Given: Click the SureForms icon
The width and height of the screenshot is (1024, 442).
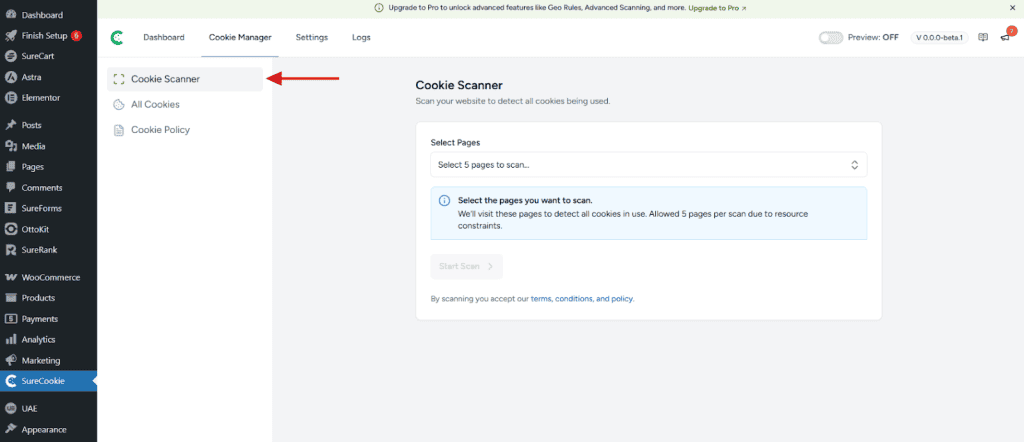Looking at the screenshot, I should pos(10,208).
